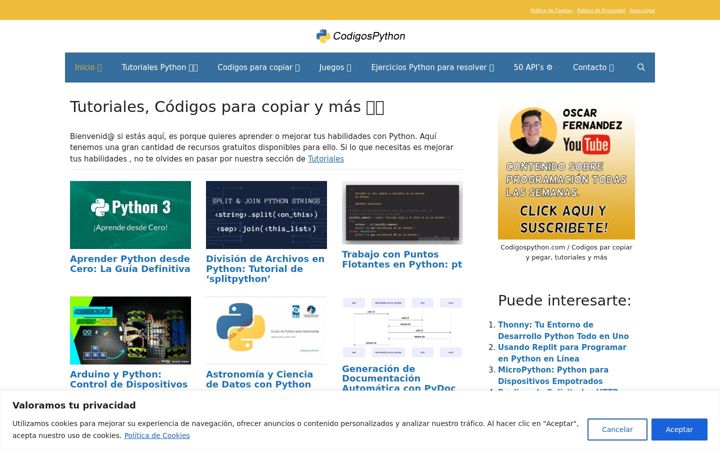Open División de Archivos en Python article
720x450 pixels.
point(265,269)
